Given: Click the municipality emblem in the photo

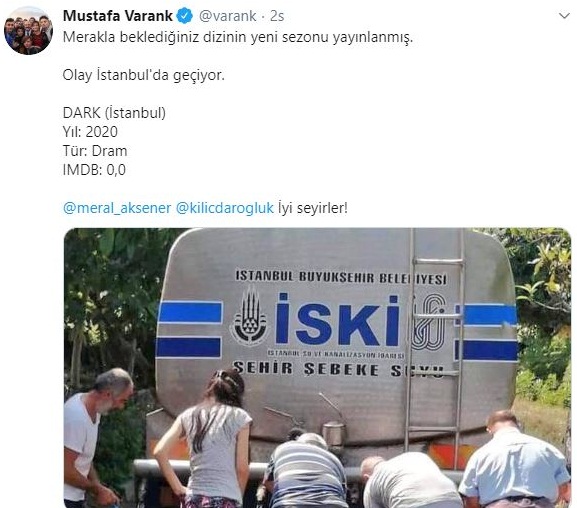Looking at the screenshot, I should 249,315.
